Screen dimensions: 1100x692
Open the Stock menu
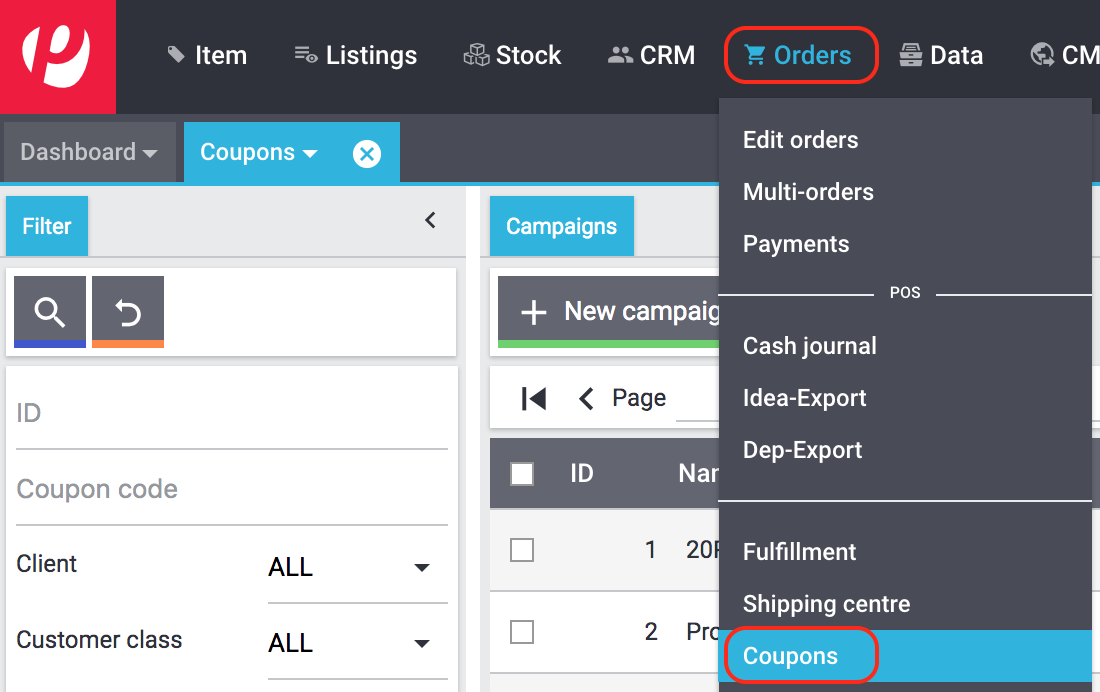click(x=512, y=55)
